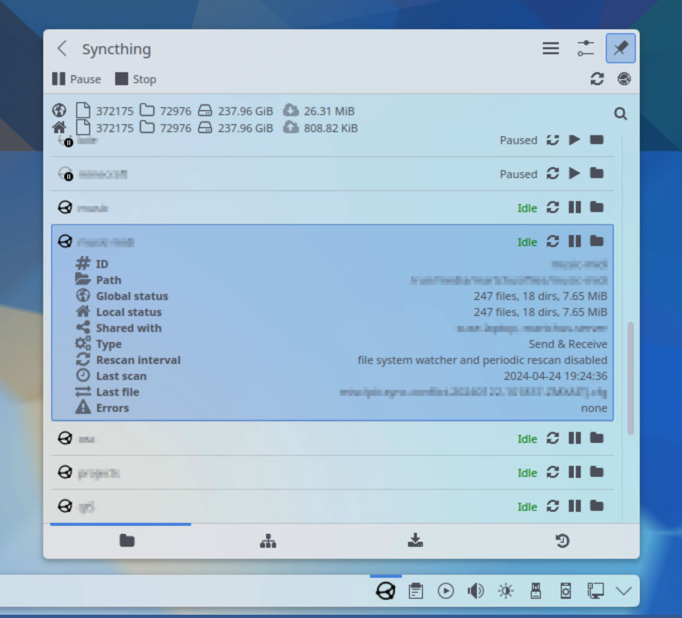Image resolution: width=682 pixels, height=618 pixels.
Task: Pause all Syncthing devices
Action: click(x=77, y=79)
